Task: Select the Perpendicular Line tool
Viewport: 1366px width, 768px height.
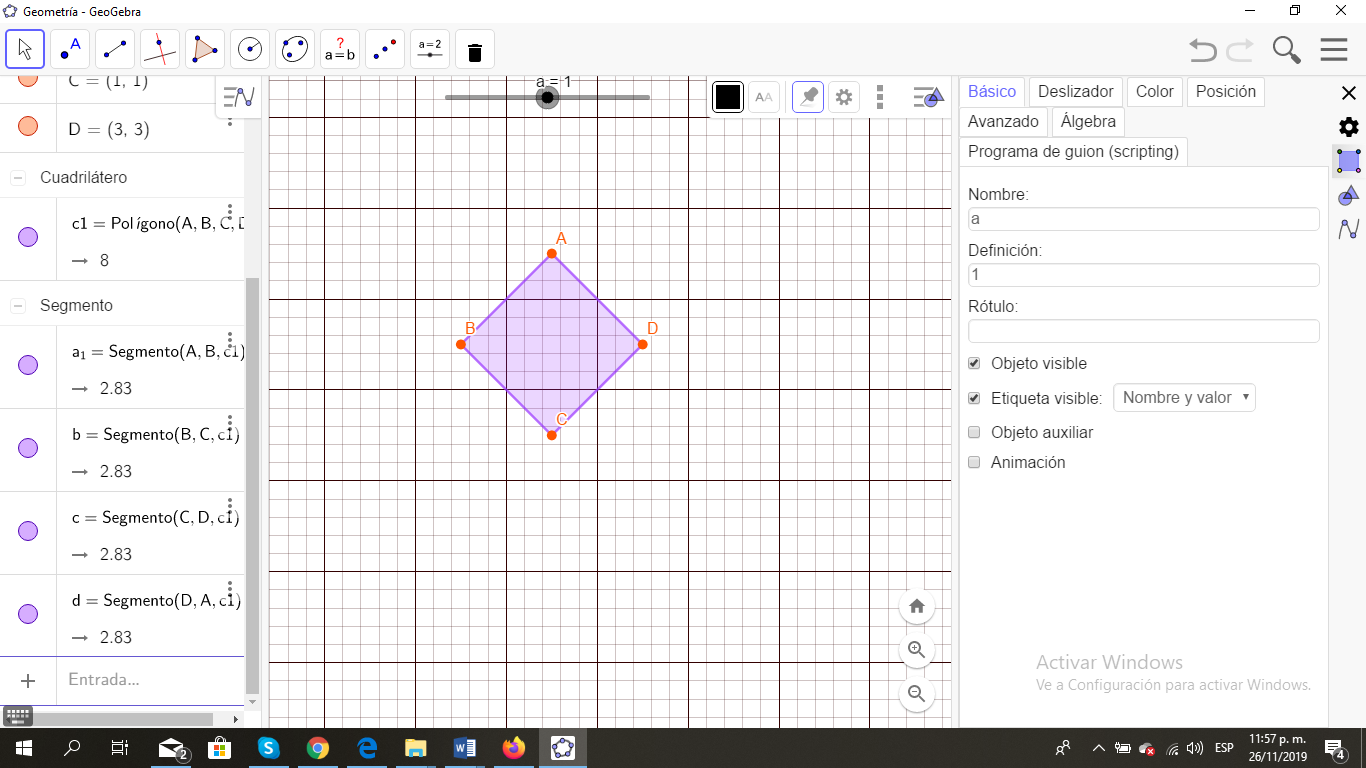Action: pyautogui.click(x=160, y=48)
